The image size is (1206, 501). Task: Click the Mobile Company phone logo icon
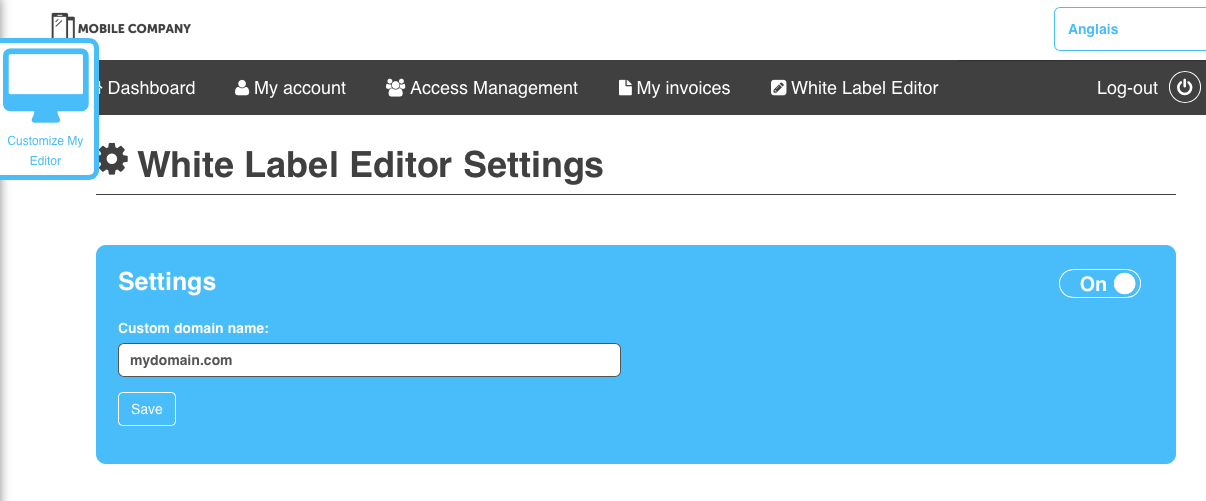(63, 27)
